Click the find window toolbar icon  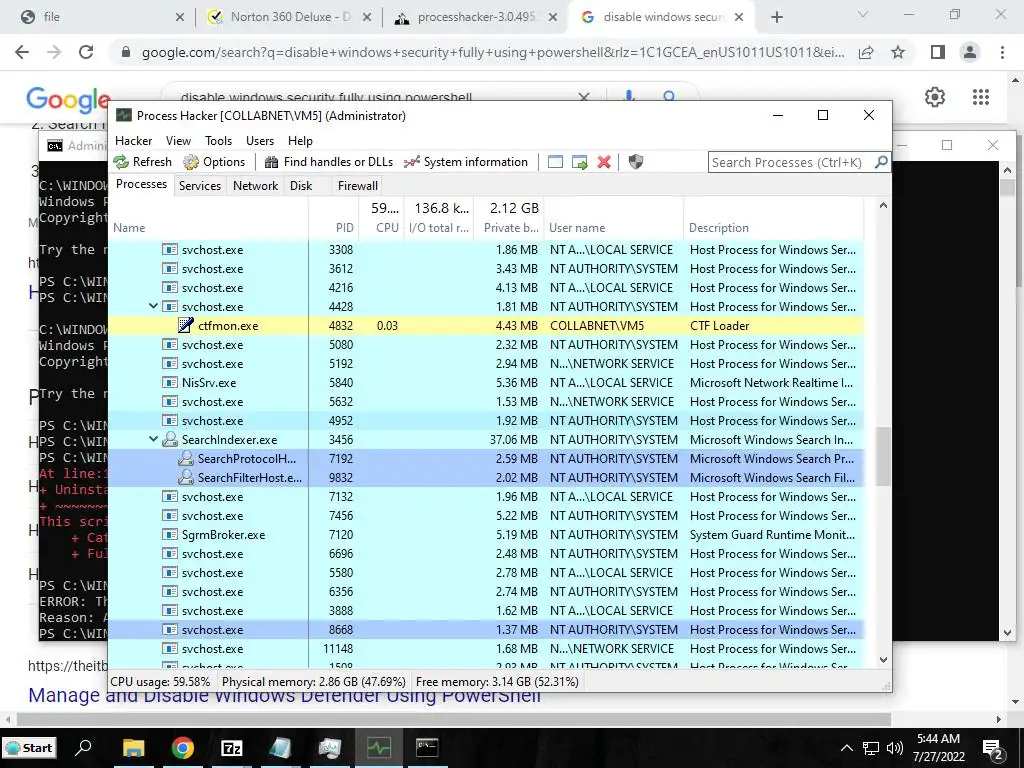555,162
